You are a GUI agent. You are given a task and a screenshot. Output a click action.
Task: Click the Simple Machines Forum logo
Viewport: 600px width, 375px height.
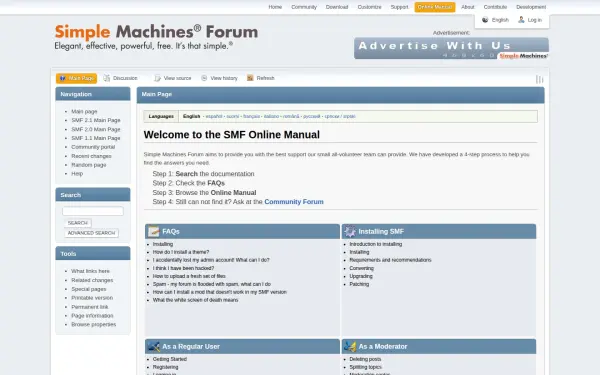pos(156,37)
